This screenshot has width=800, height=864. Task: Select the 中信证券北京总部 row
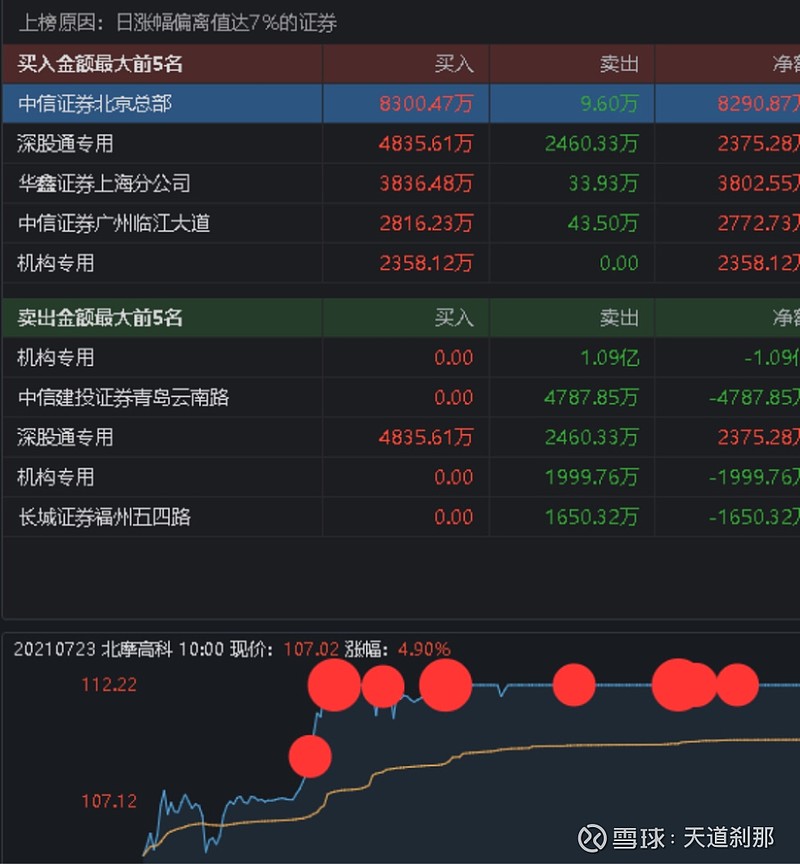tap(401, 103)
